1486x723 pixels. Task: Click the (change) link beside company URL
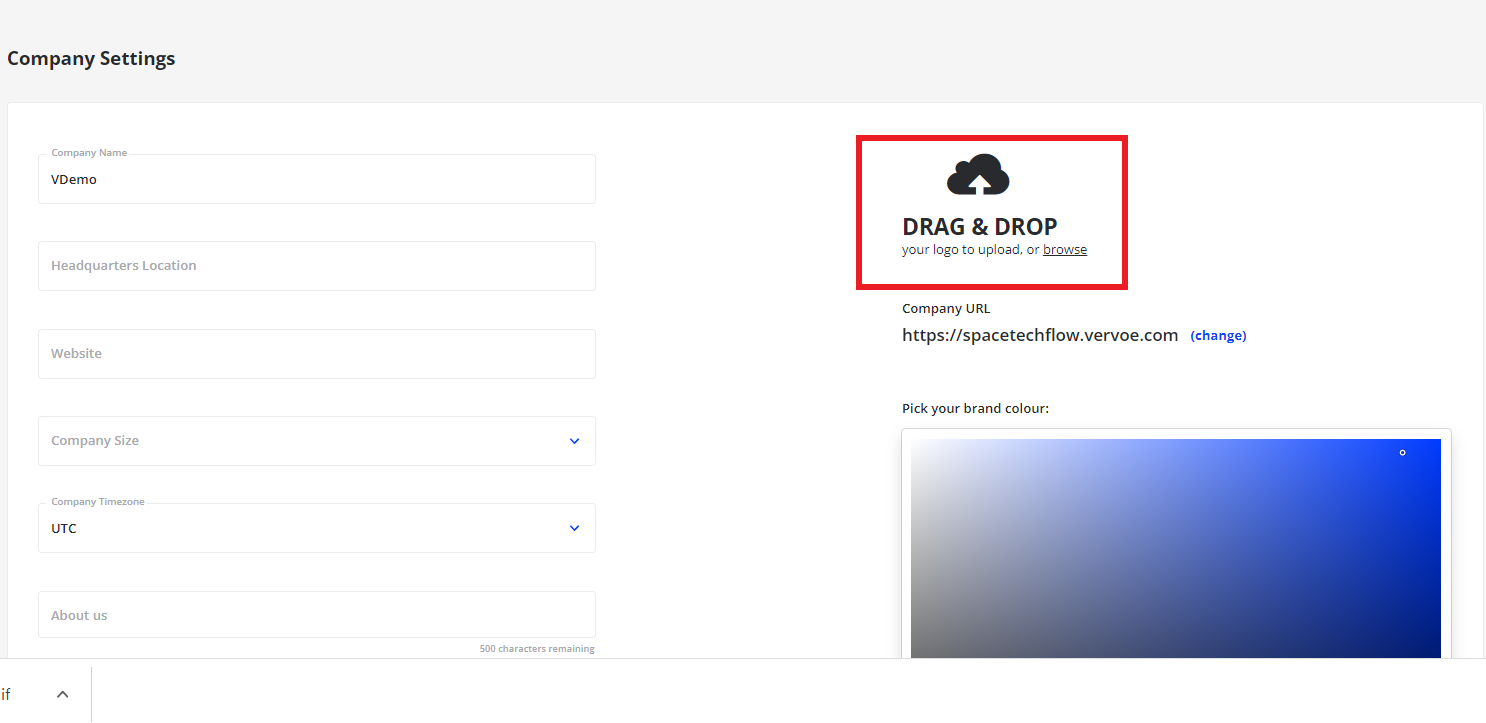[x=1218, y=336]
